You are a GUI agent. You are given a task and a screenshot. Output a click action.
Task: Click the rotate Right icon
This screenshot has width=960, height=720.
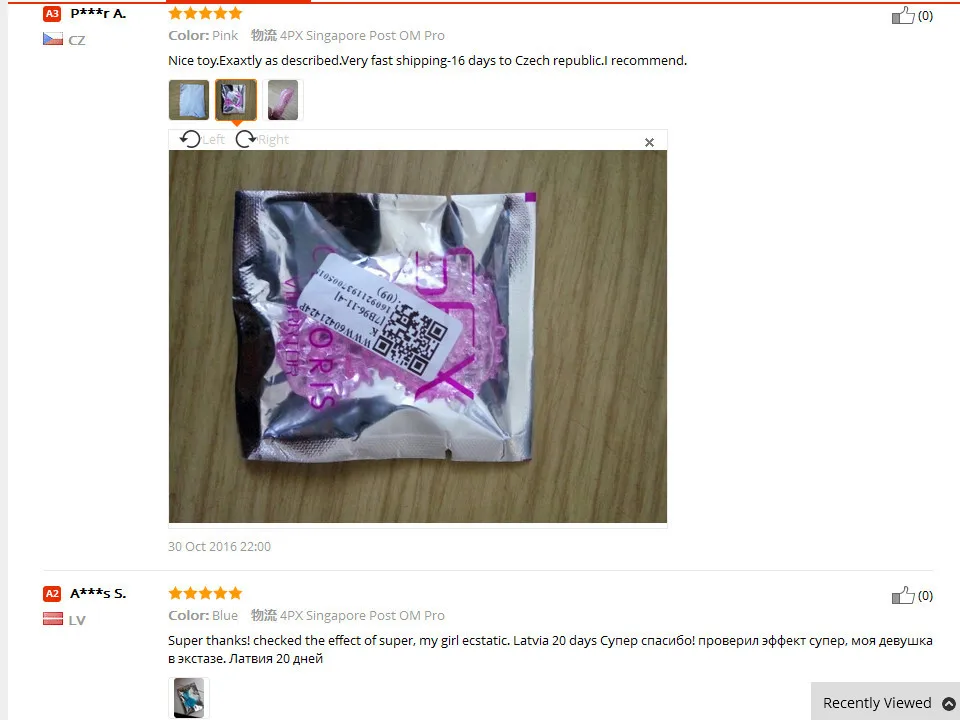click(246, 140)
